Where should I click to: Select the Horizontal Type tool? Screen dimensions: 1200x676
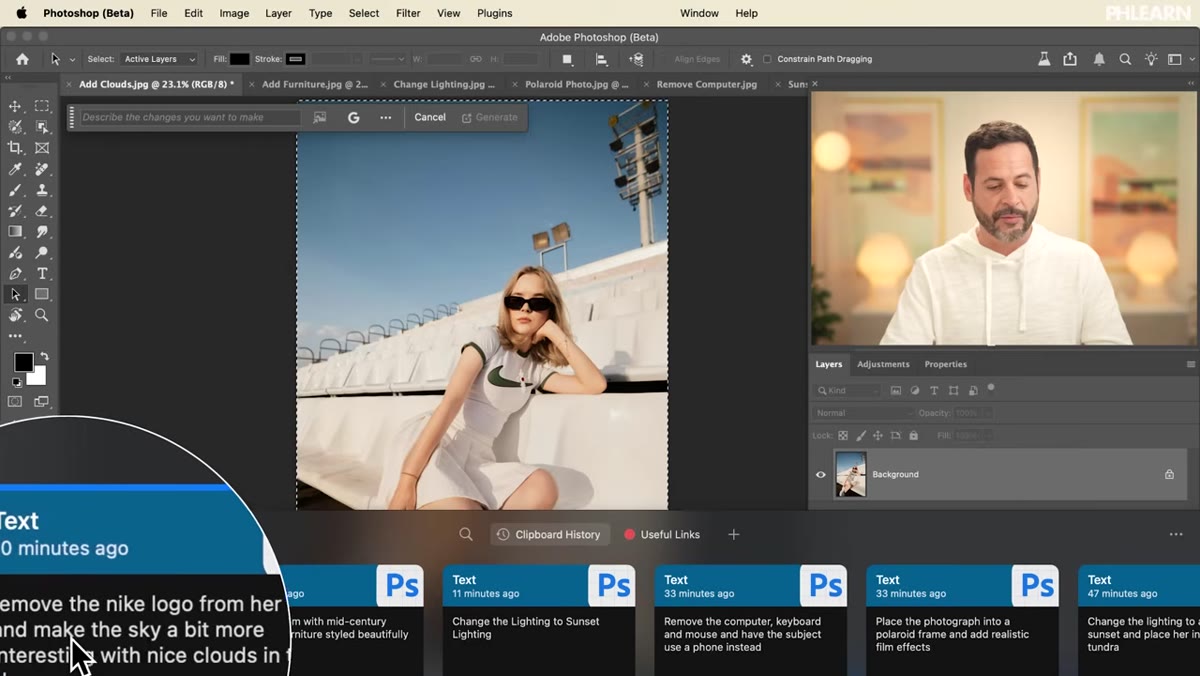pos(42,274)
